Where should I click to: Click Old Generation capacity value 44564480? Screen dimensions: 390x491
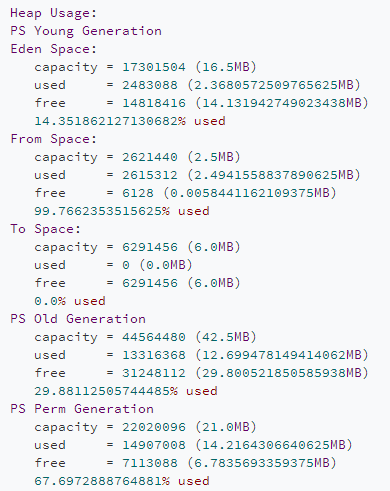(x=154, y=337)
